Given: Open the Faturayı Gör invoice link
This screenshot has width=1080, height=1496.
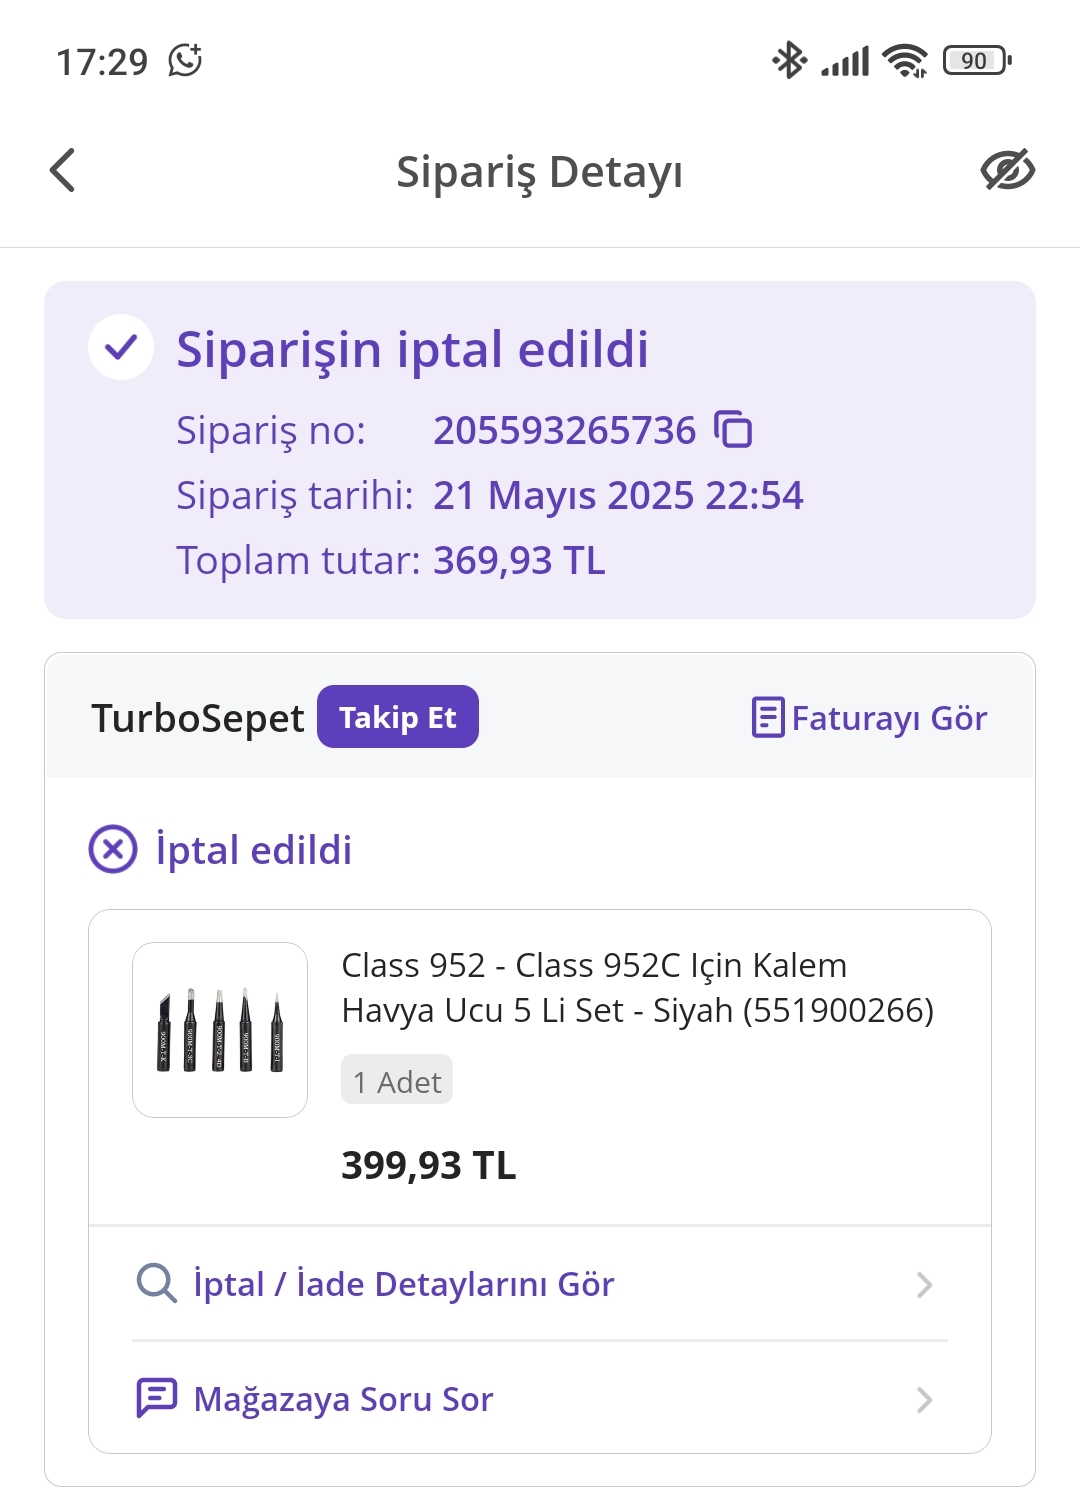Looking at the screenshot, I should pos(888,718).
